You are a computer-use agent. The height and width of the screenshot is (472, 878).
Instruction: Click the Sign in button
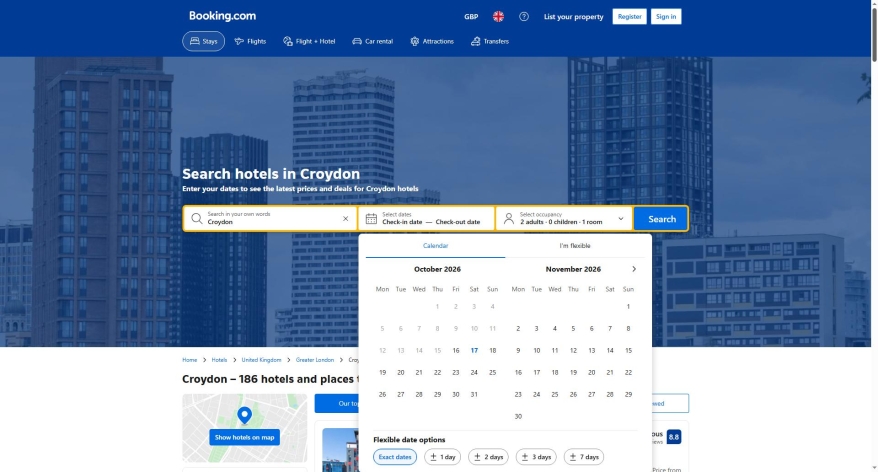pyautogui.click(x=666, y=17)
